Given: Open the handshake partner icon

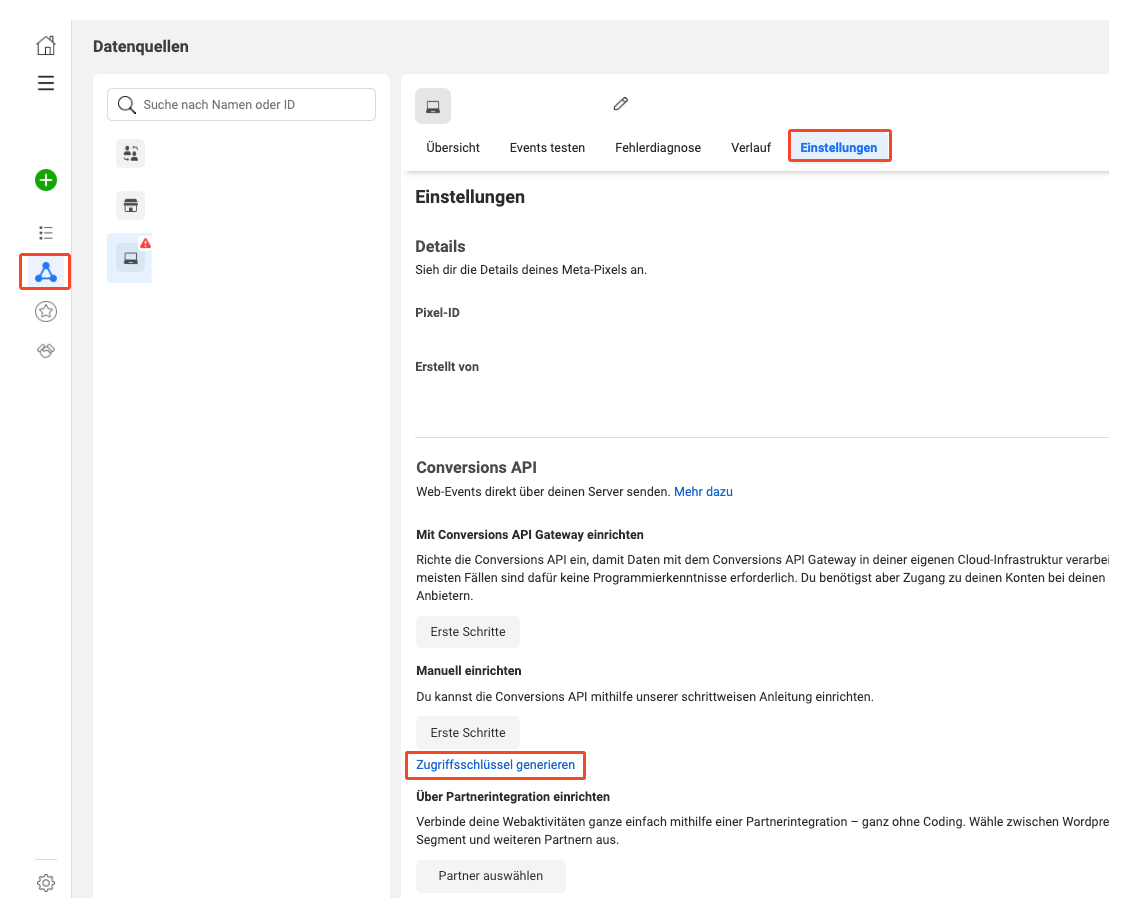Looking at the screenshot, I should point(45,351).
